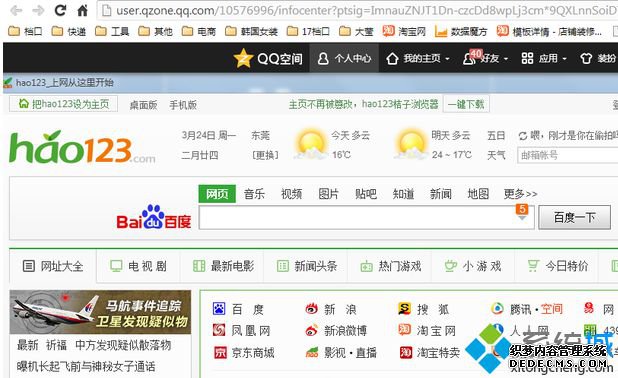This screenshot has height=378, width=618.
Task: Open the 马航事件追踪 news banner
Action: (x=100, y=312)
